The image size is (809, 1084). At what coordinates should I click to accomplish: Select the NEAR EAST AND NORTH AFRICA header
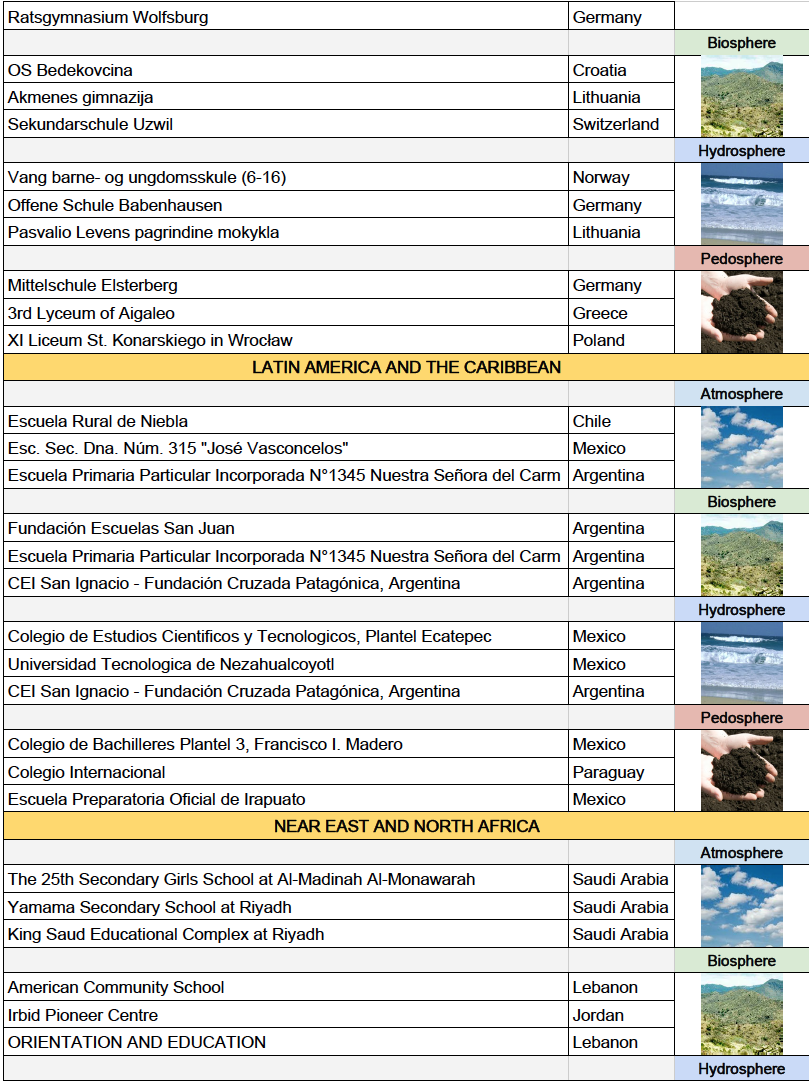coord(406,826)
